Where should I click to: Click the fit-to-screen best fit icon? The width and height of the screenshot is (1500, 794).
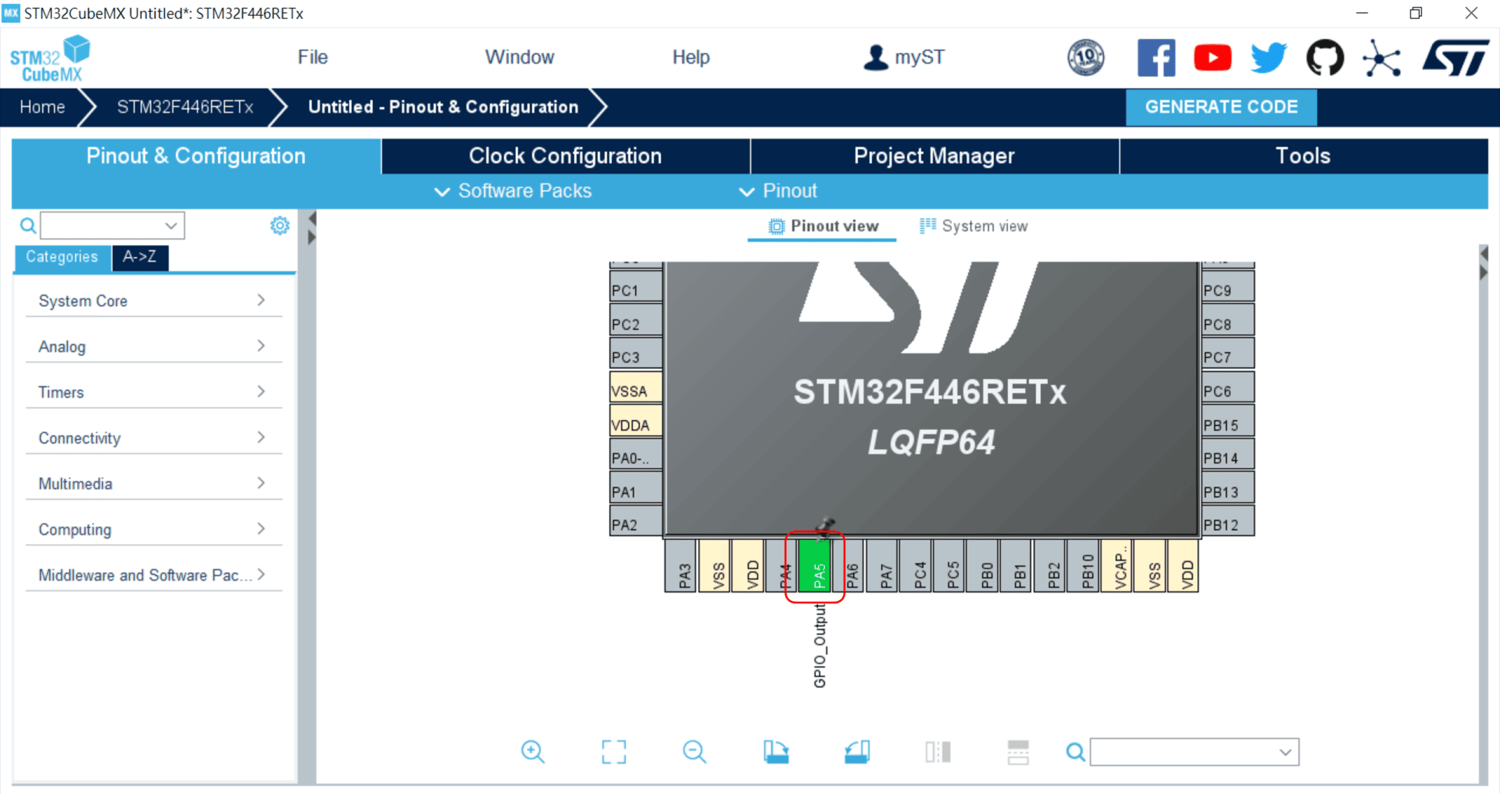pyautogui.click(x=614, y=752)
